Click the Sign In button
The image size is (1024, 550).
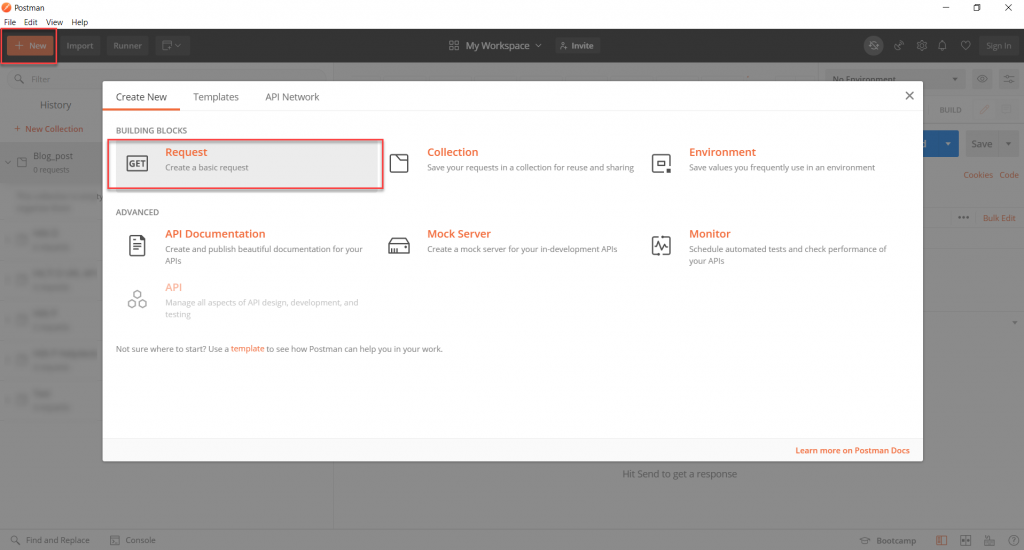(999, 46)
